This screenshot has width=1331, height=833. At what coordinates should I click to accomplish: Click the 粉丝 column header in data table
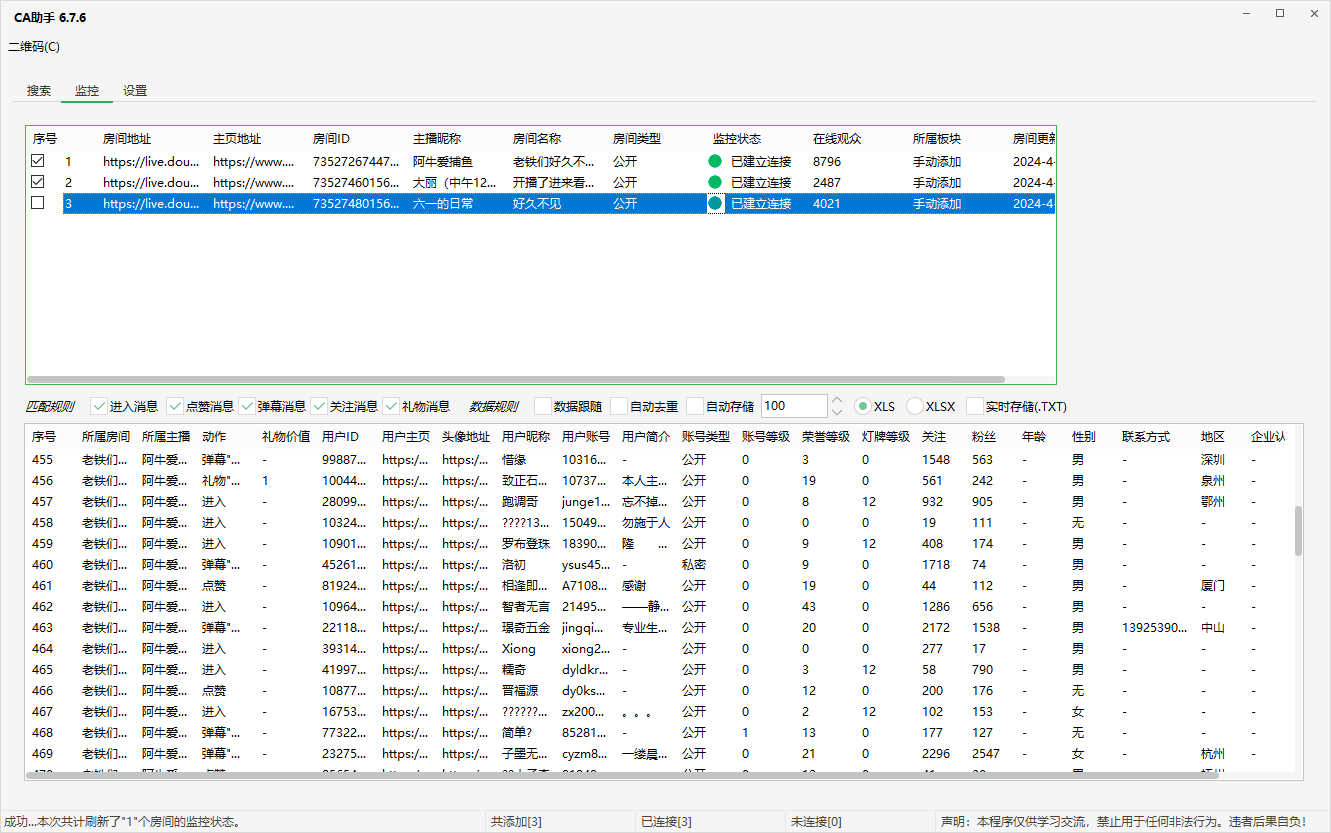984,437
